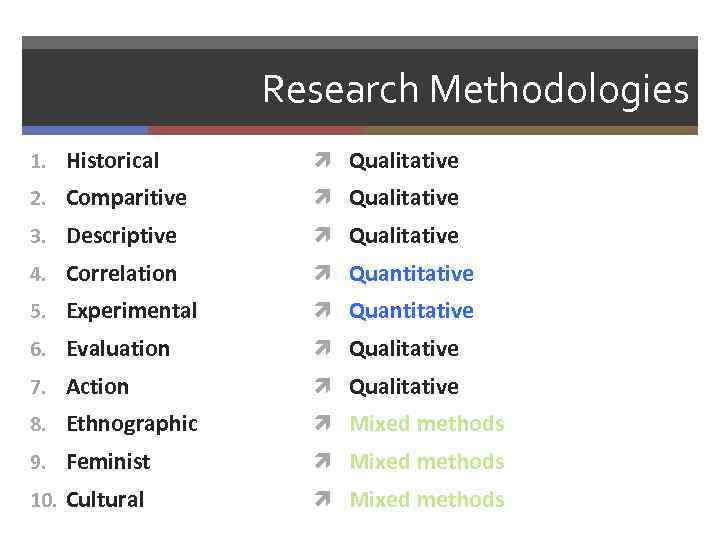The height and width of the screenshot is (540, 720).
Task: Click the Quantitative text beside Correlation
Action: tap(411, 274)
